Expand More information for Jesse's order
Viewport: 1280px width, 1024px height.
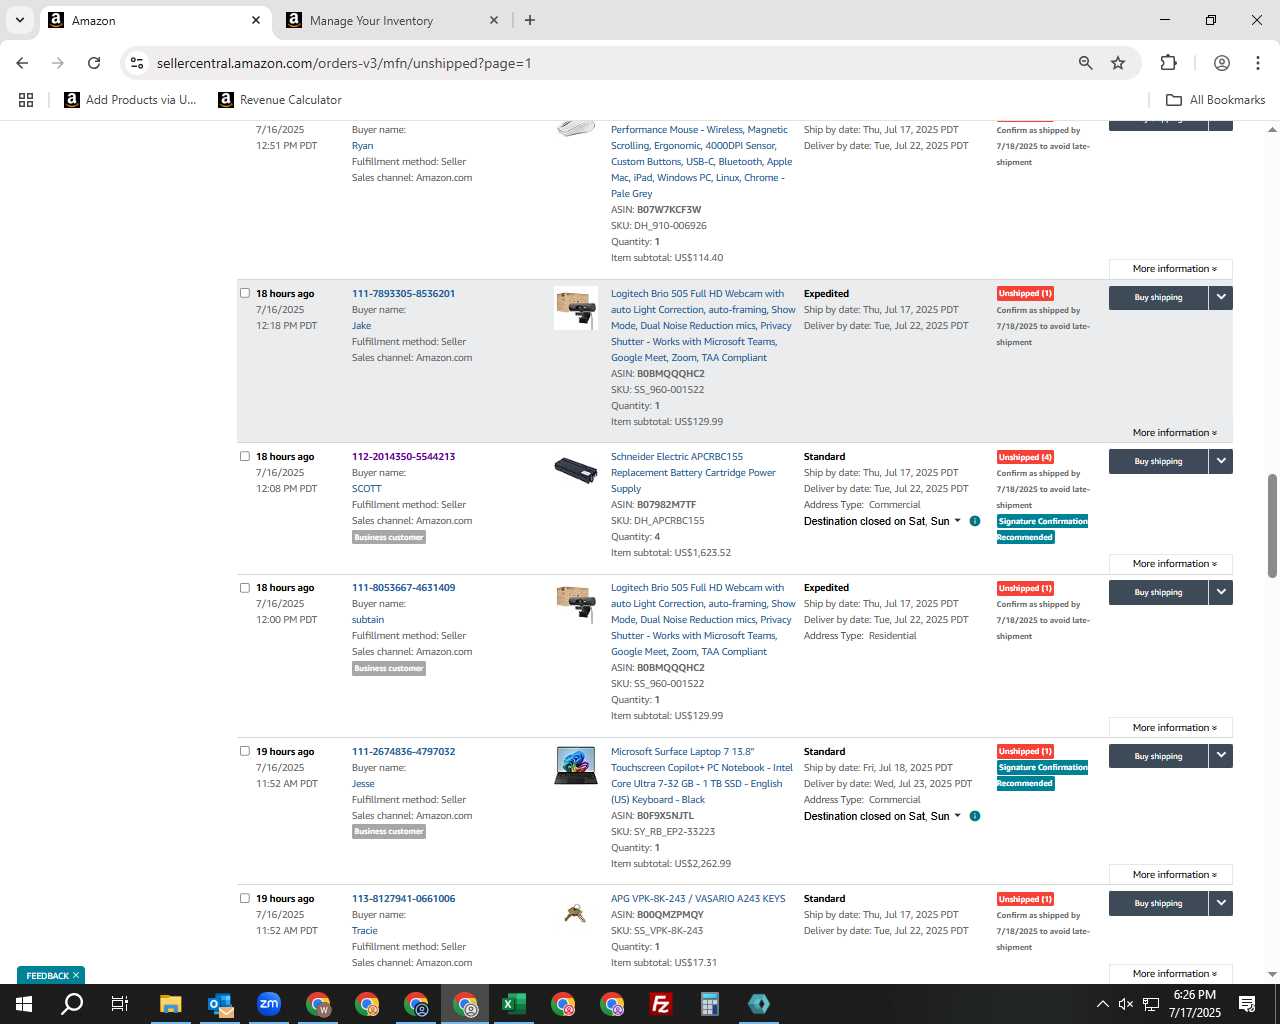(x=1171, y=875)
